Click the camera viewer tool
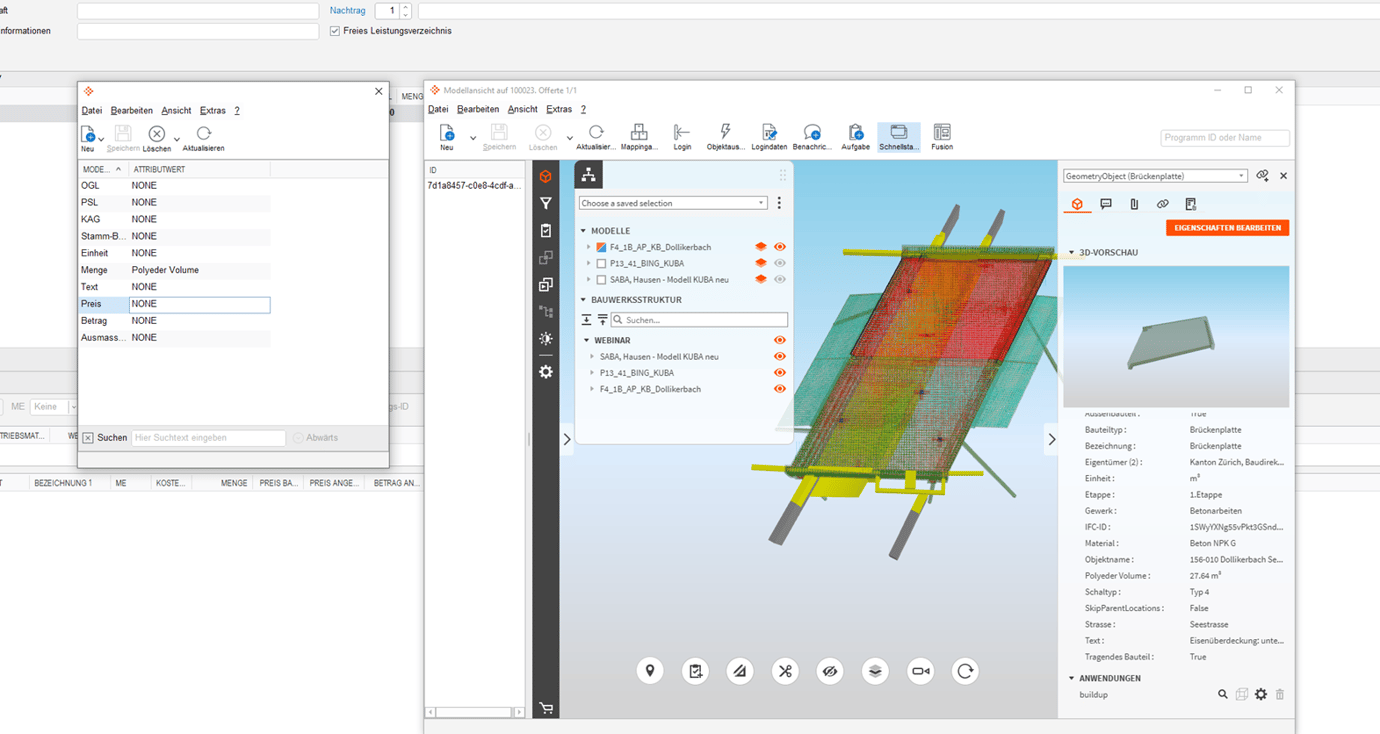Screen dimensions: 1380x734 tap(920, 671)
